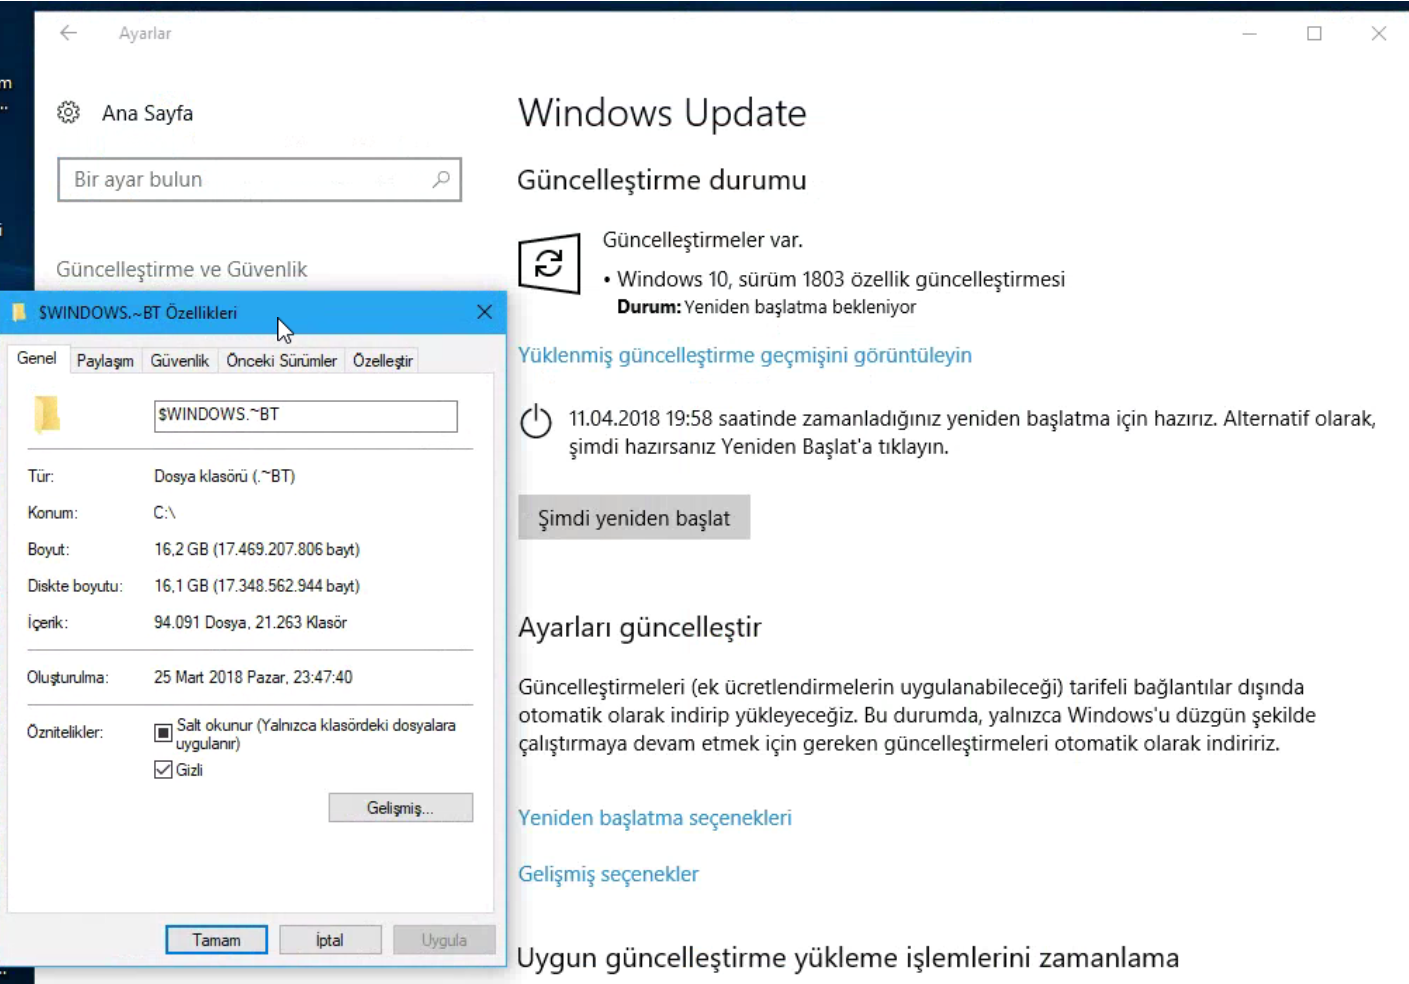Click the folder icon in the Properties title bar

tap(18, 312)
